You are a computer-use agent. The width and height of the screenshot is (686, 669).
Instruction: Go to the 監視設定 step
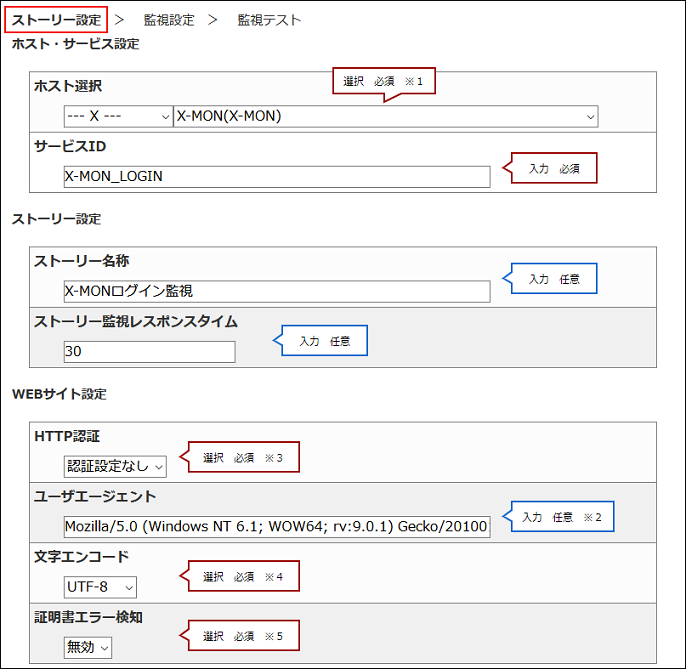coord(168,19)
